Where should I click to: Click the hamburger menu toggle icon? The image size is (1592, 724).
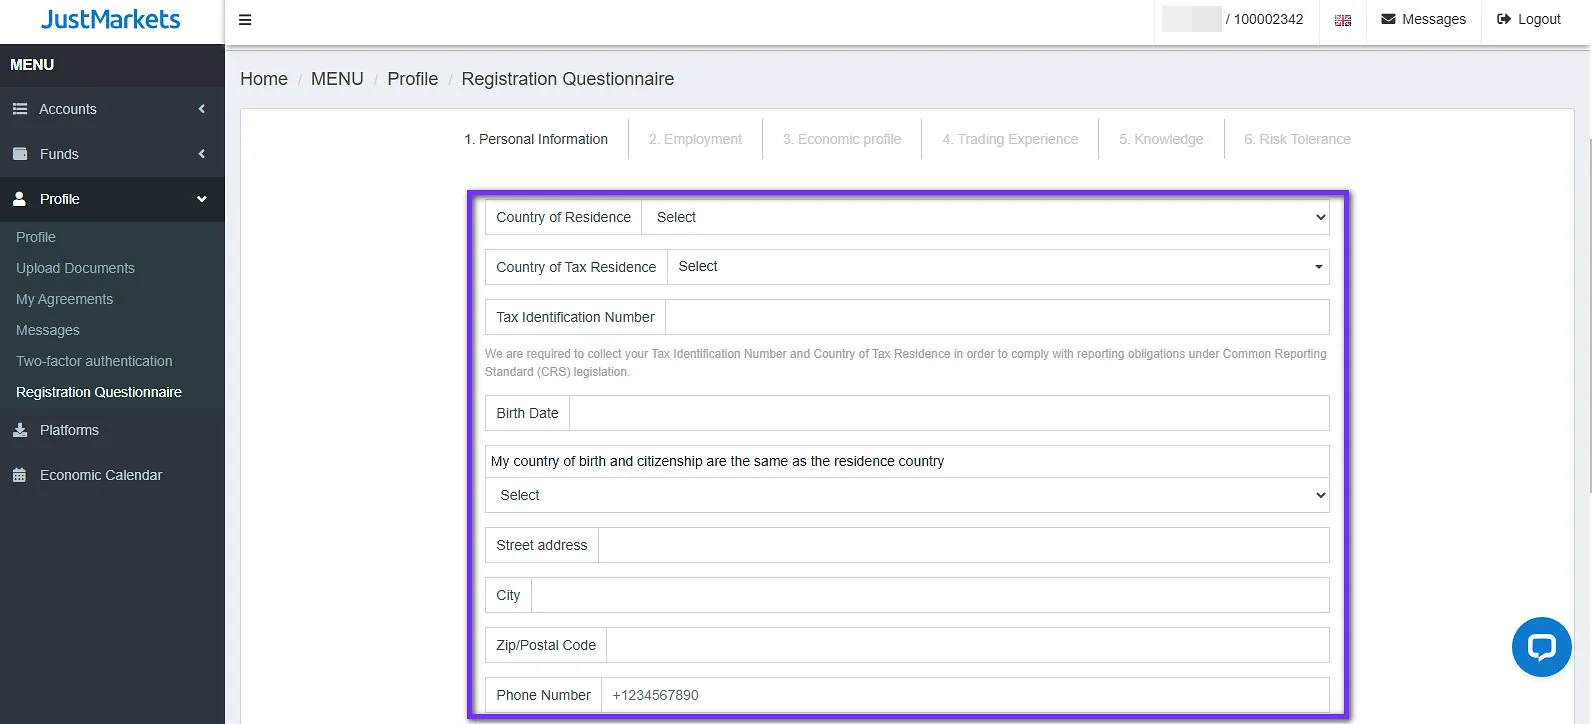coord(245,20)
